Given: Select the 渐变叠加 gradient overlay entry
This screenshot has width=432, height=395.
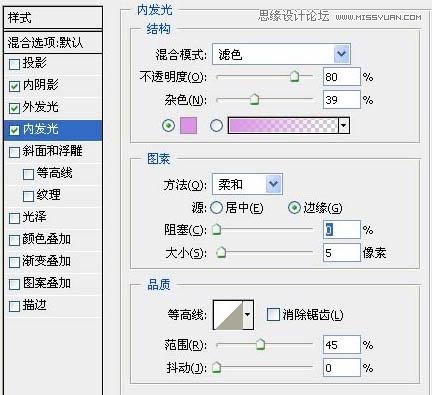Looking at the screenshot, I should pyautogui.click(x=53, y=261).
